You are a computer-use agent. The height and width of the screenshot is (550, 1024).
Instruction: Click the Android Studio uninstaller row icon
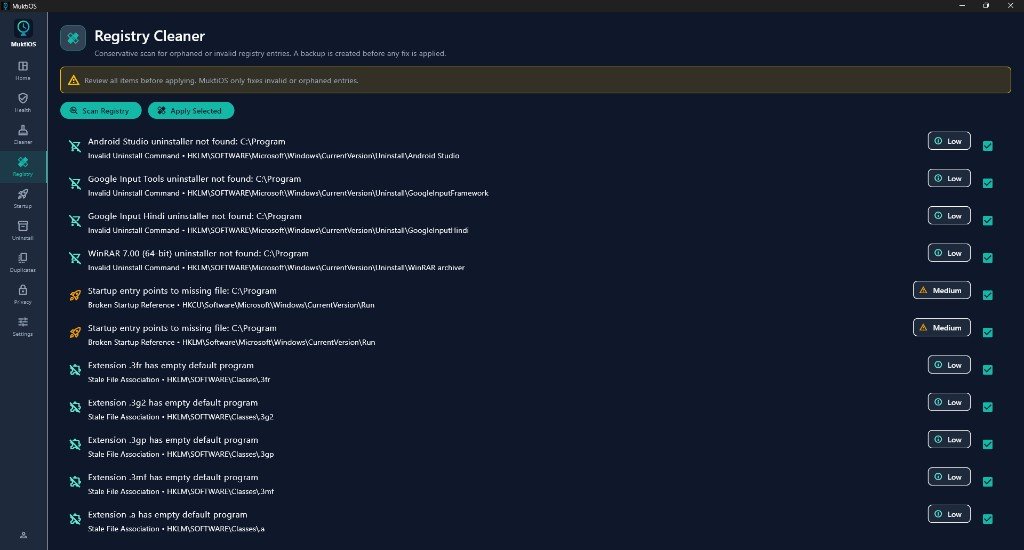click(75, 147)
